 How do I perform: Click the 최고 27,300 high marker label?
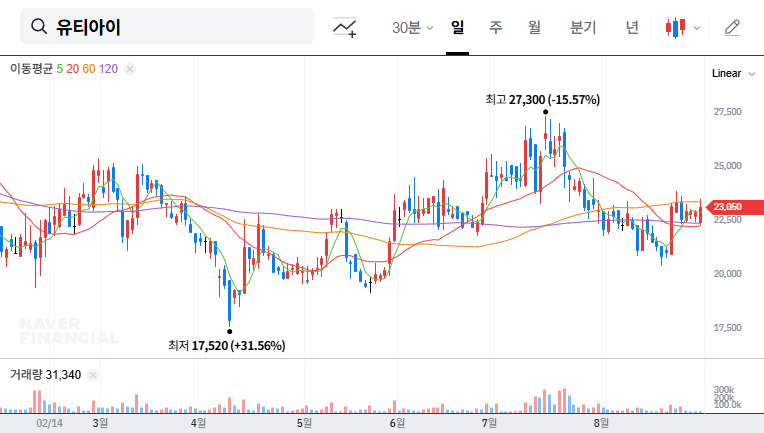(542, 100)
